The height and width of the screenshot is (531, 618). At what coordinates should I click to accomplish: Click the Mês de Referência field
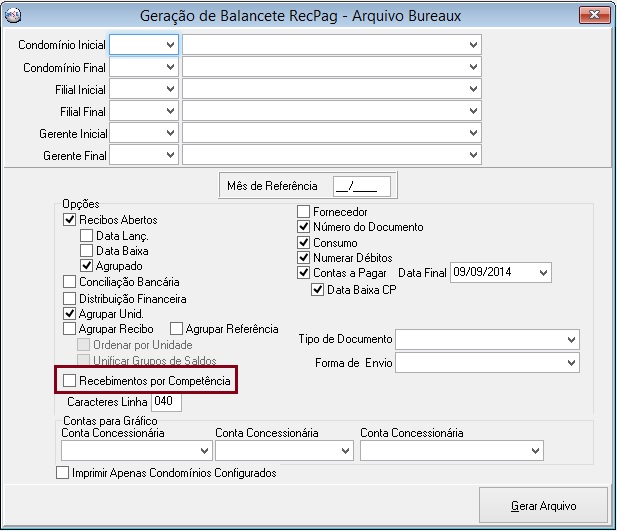(355, 186)
